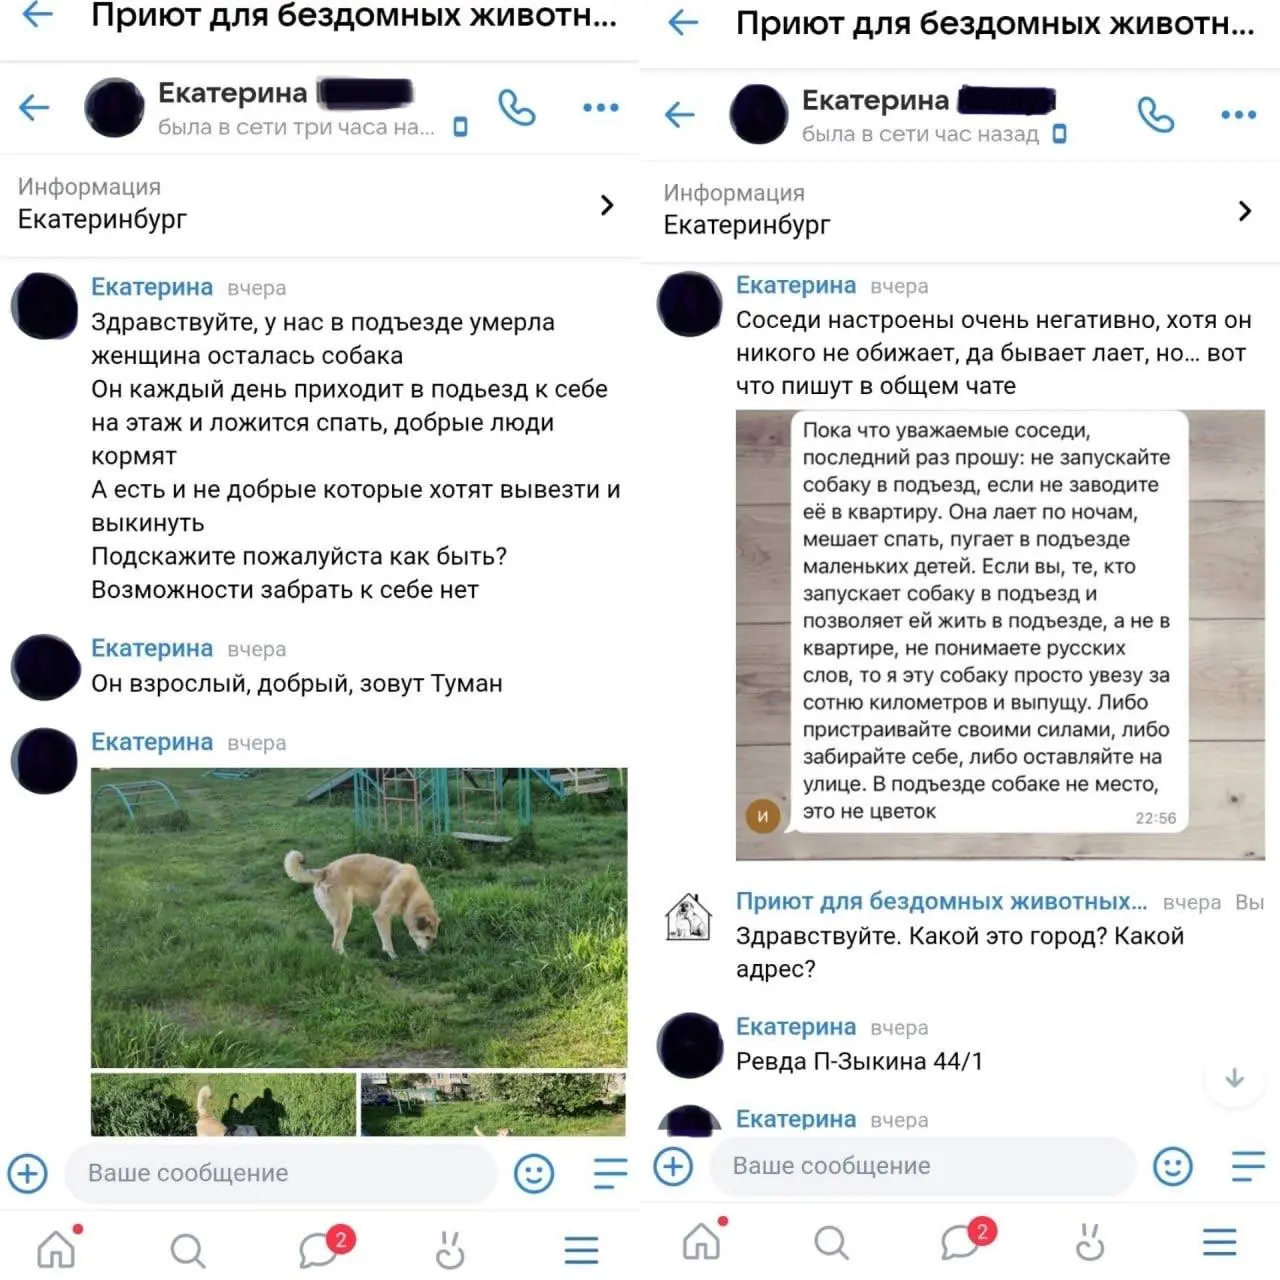
Task: Open the large dog photo on grass
Action: (359, 917)
